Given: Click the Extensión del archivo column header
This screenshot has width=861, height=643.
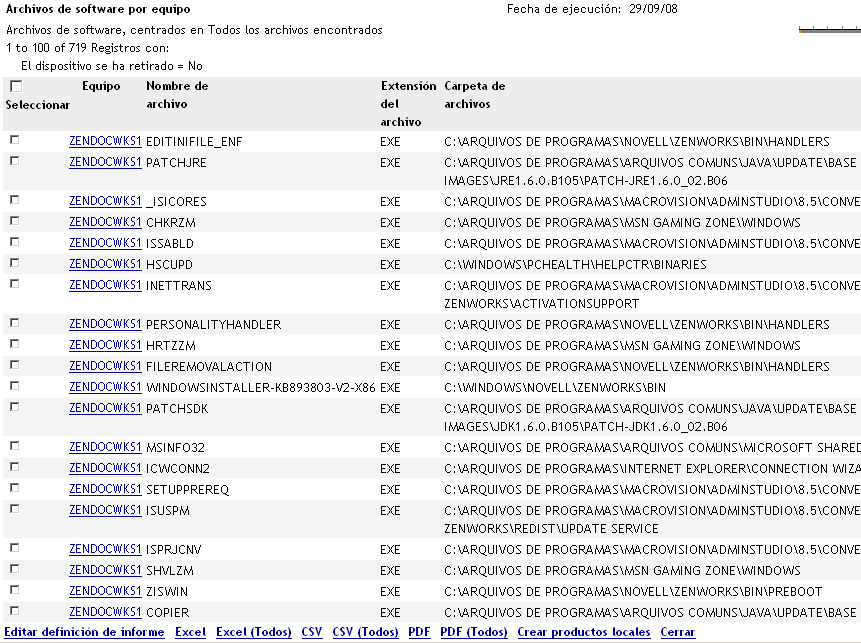Looking at the screenshot, I should [x=408, y=104].
